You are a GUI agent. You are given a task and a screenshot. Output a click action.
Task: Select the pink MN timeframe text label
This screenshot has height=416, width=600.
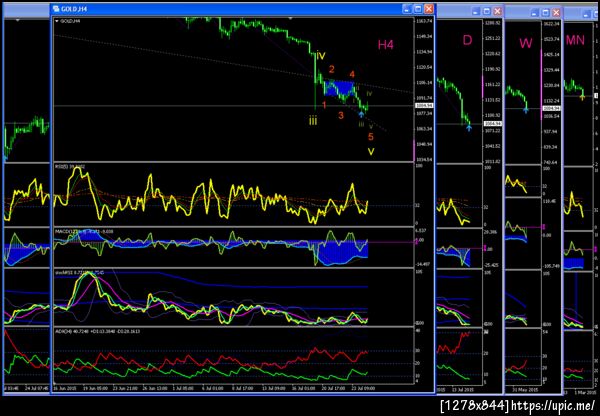[x=575, y=40]
